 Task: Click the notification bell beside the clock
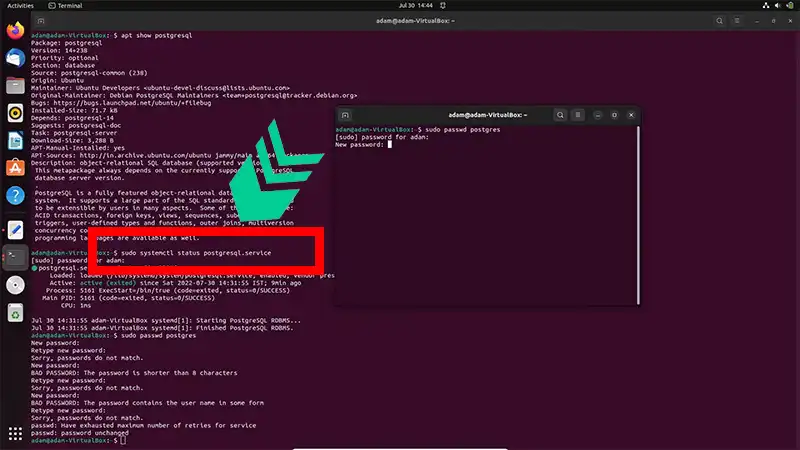coord(443,5)
